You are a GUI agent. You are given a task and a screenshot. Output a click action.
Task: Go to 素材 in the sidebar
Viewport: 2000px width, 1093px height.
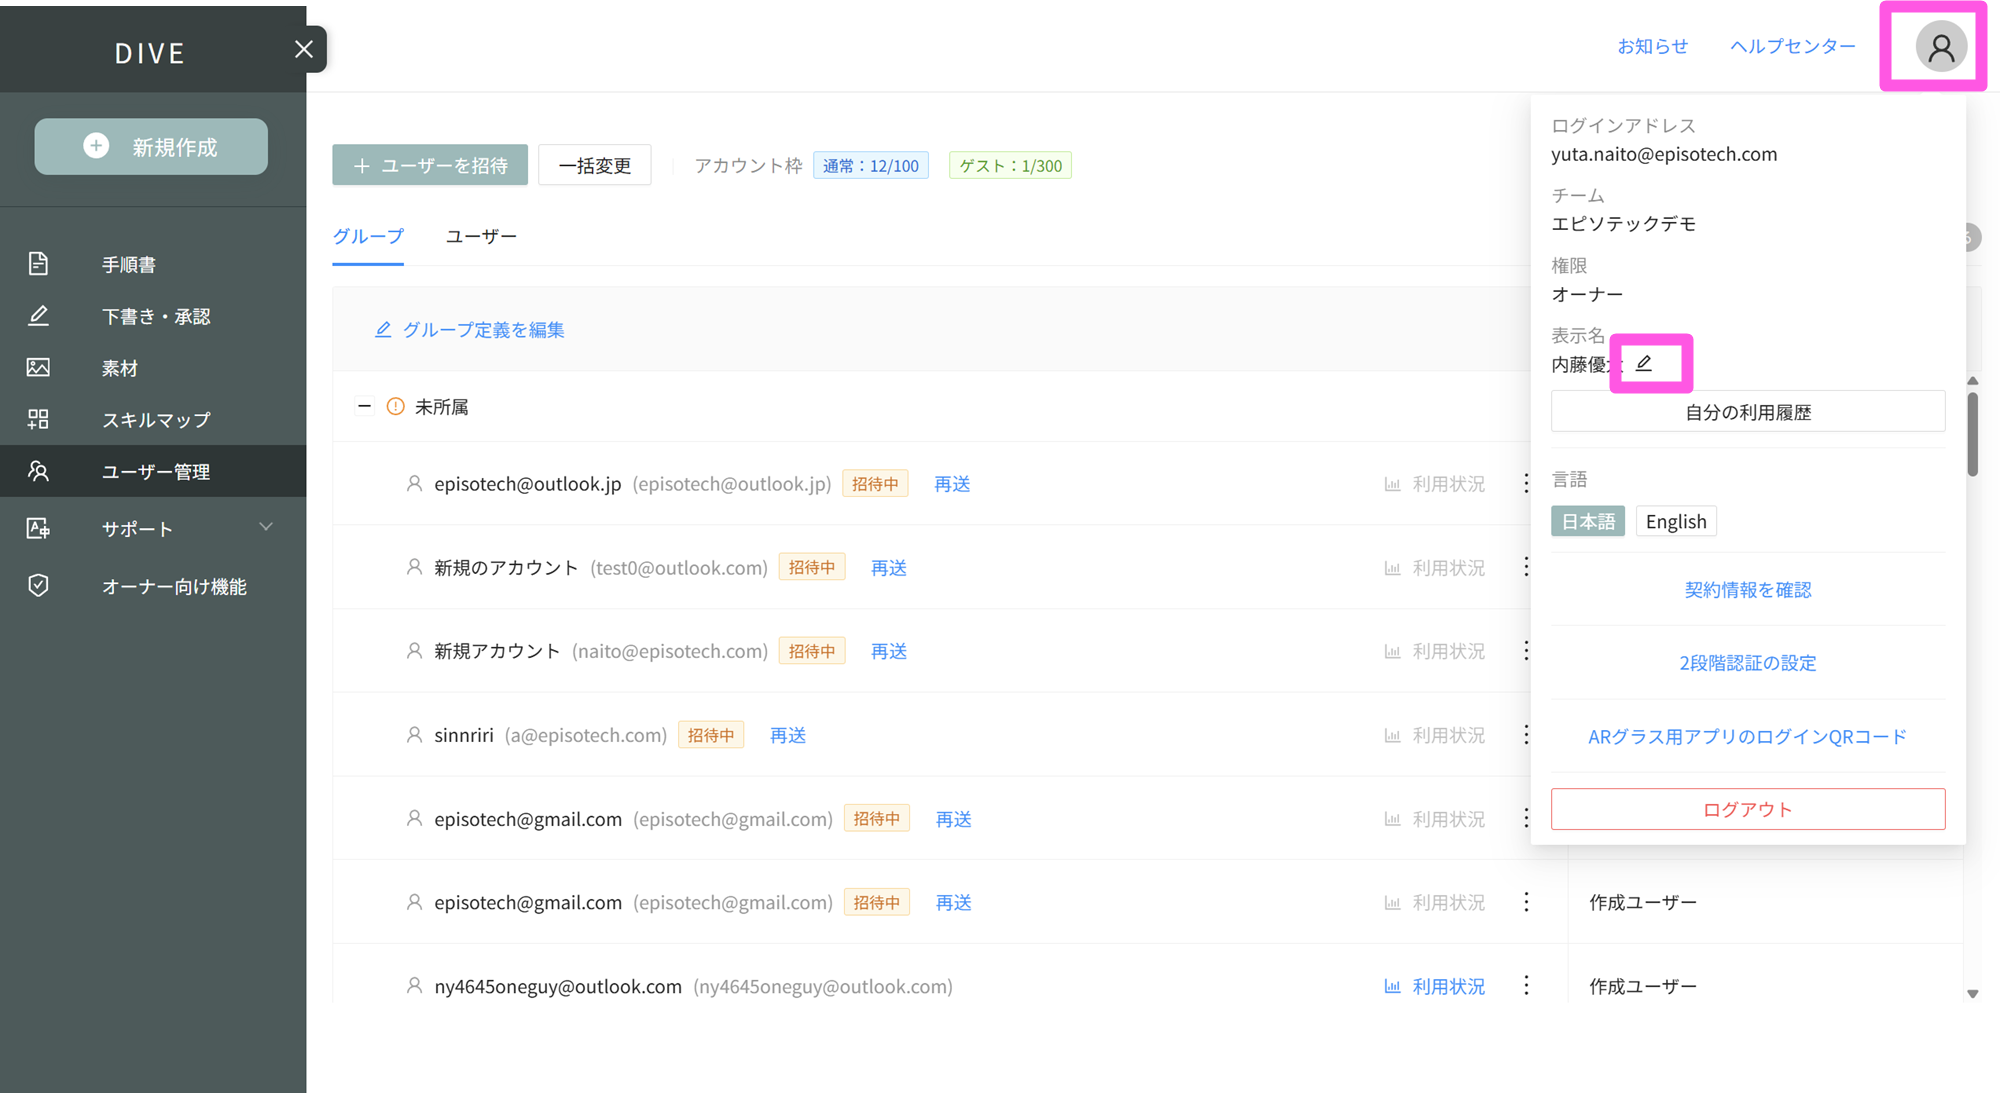click(x=119, y=368)
